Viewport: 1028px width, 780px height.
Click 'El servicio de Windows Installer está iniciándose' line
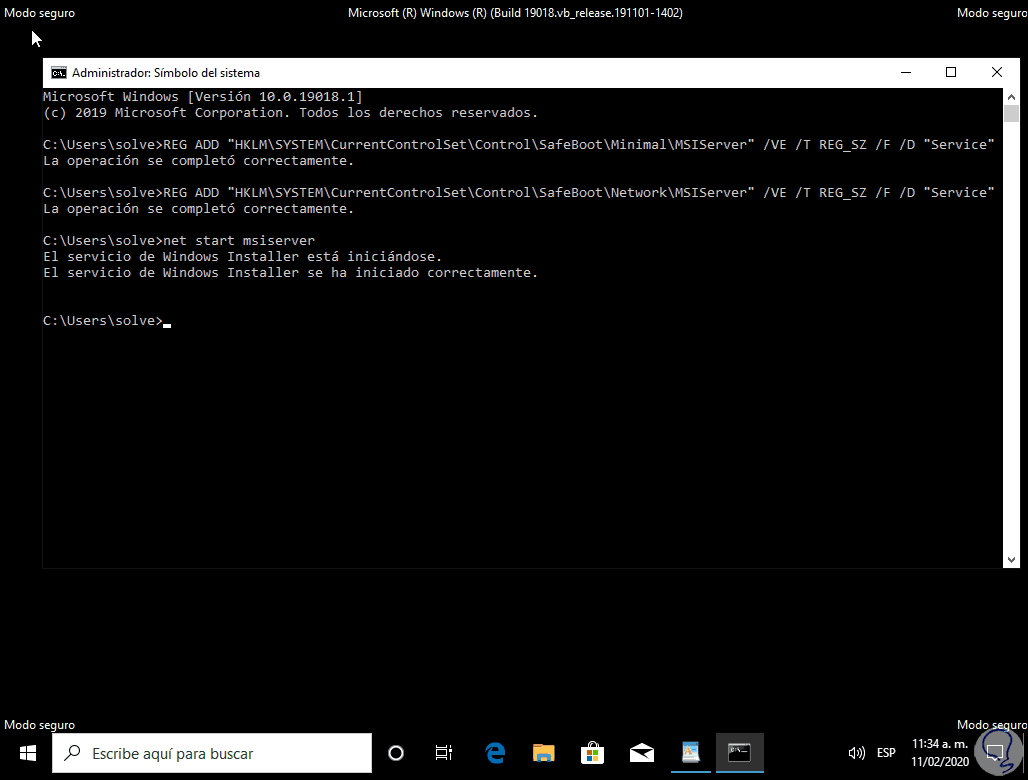pos(243,256)
